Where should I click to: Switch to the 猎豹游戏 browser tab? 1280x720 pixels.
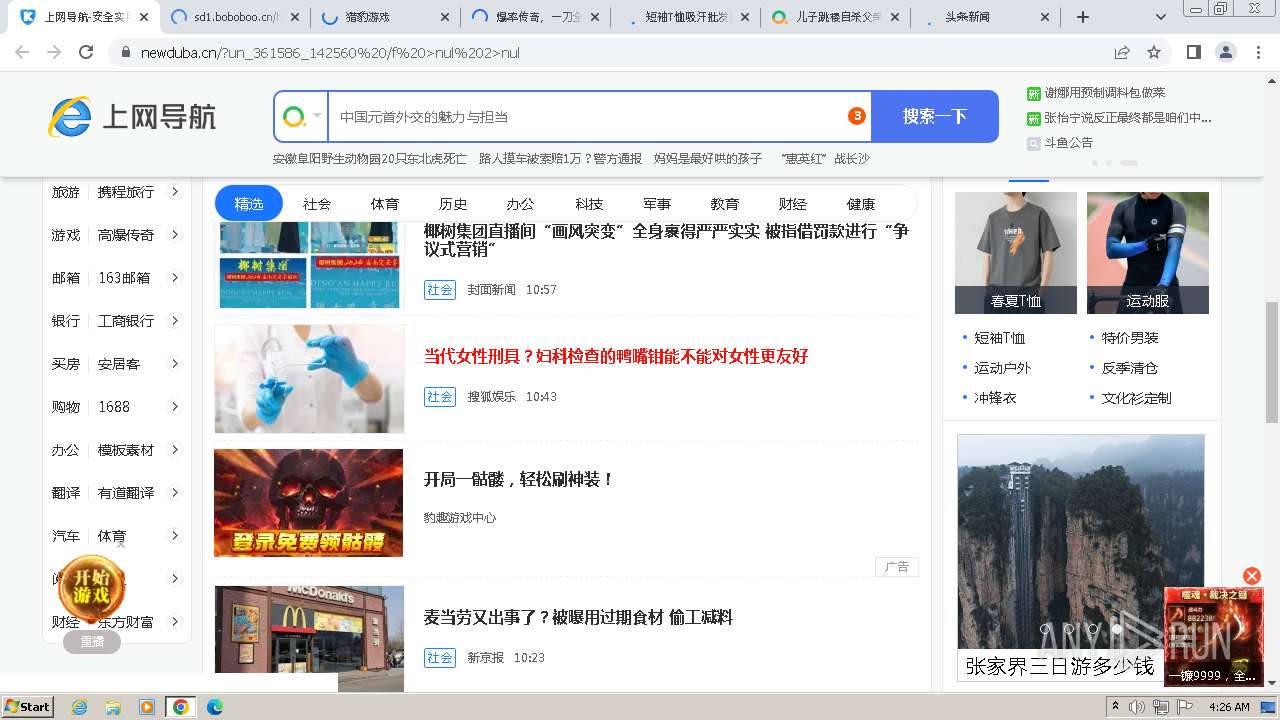pyautogui.click(x=383, y=17)
